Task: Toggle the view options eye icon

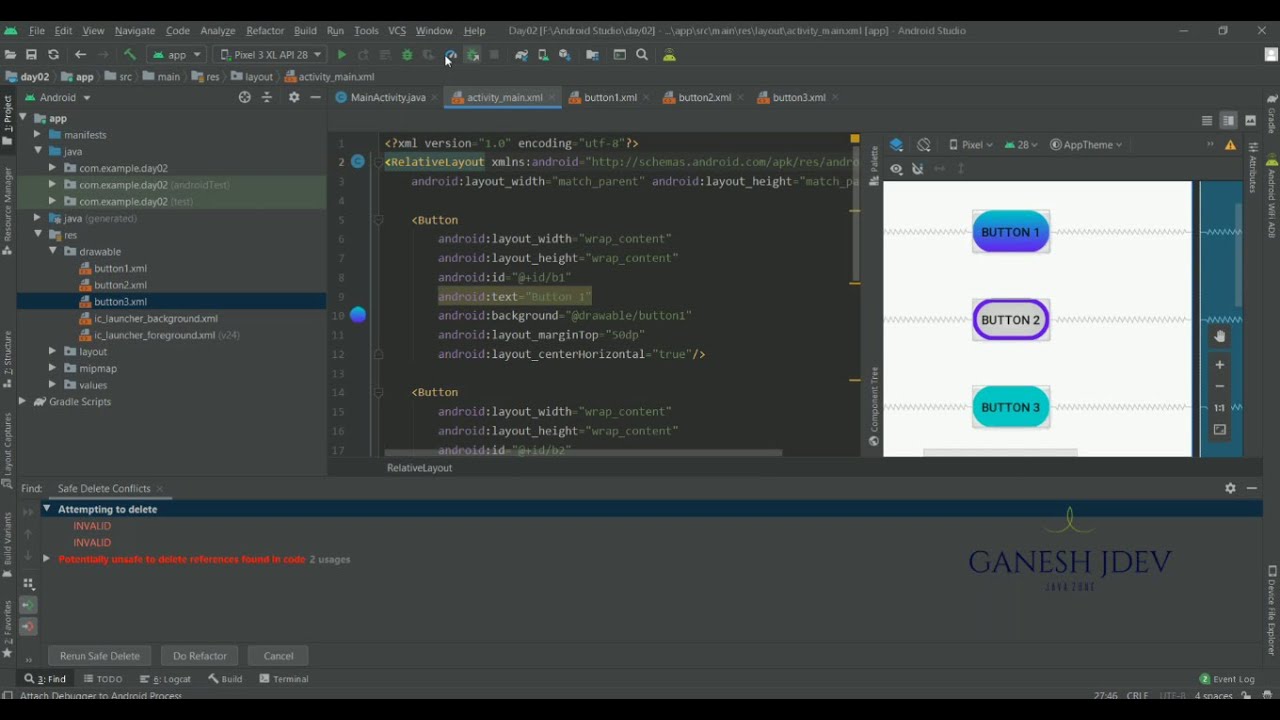Action: pos(896,169)
